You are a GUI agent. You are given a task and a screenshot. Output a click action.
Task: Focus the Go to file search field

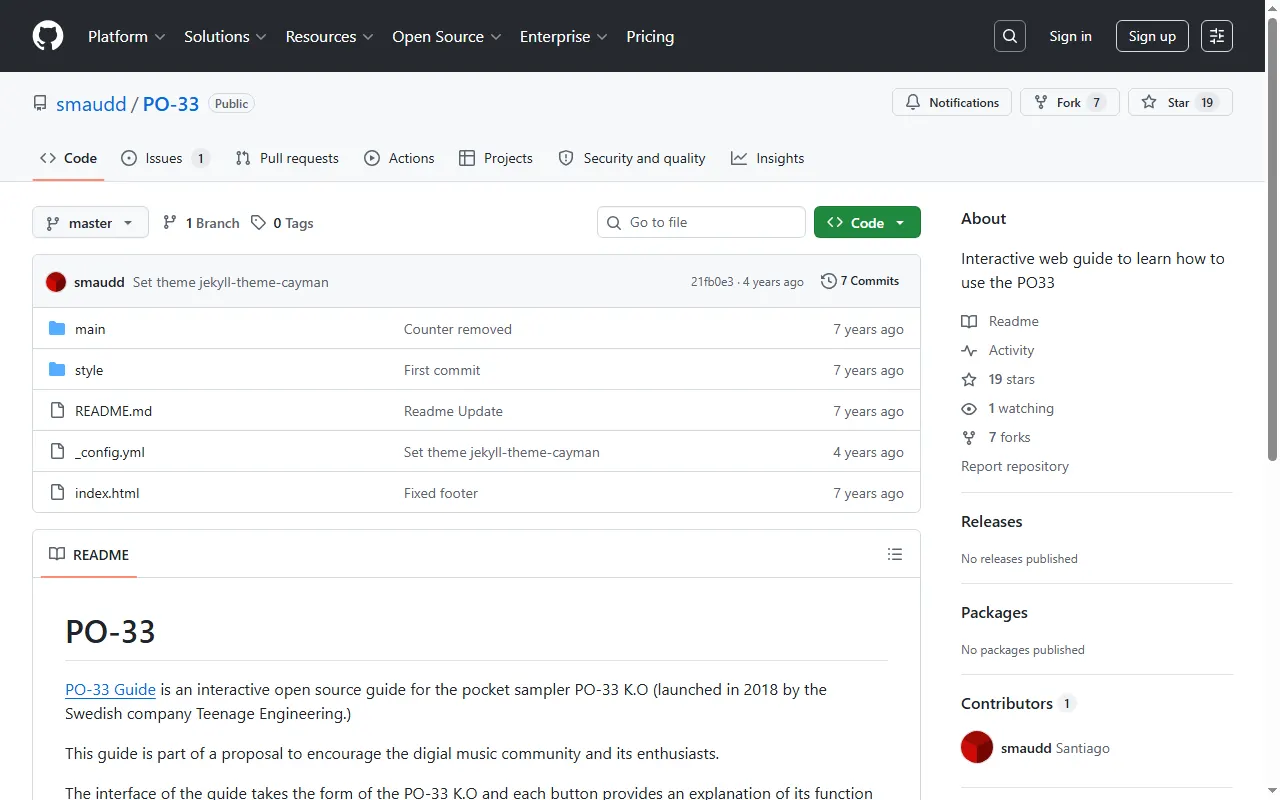(x=701, y=222)
